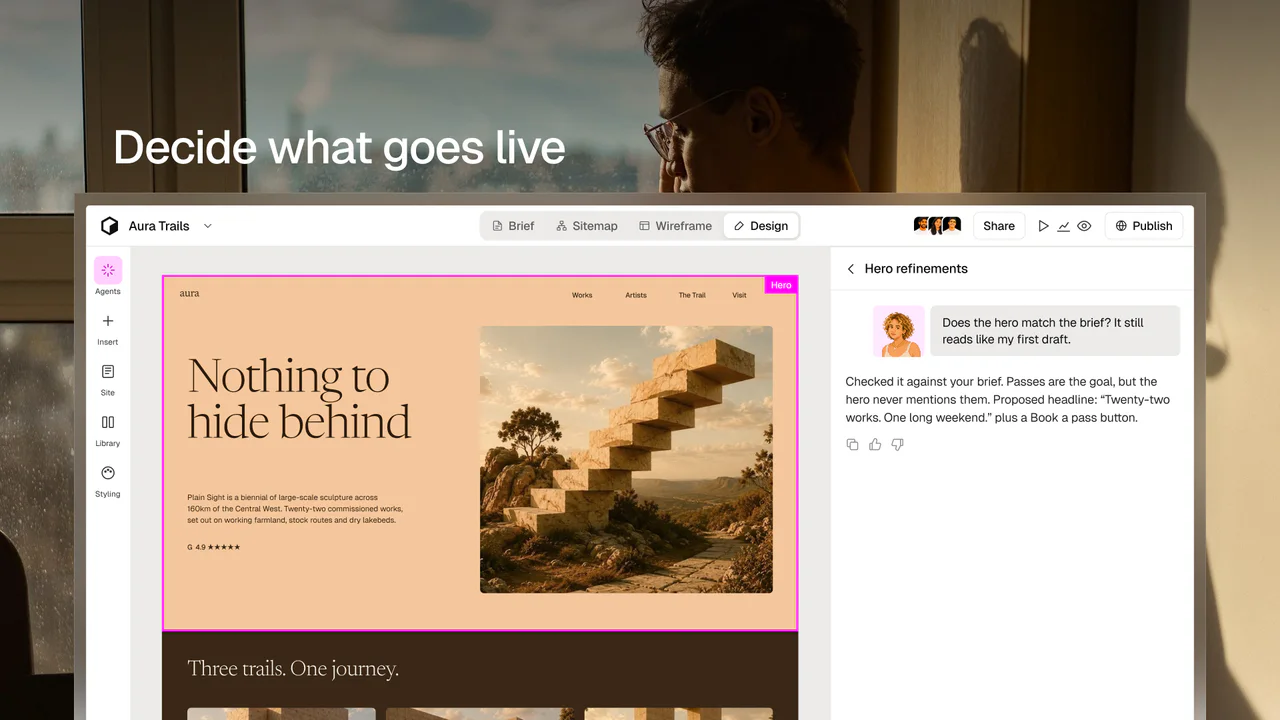Viewport: 1280px width, 720px height.
Task: Thumbs up the assistant reply
Action: (x=875, y=444)
